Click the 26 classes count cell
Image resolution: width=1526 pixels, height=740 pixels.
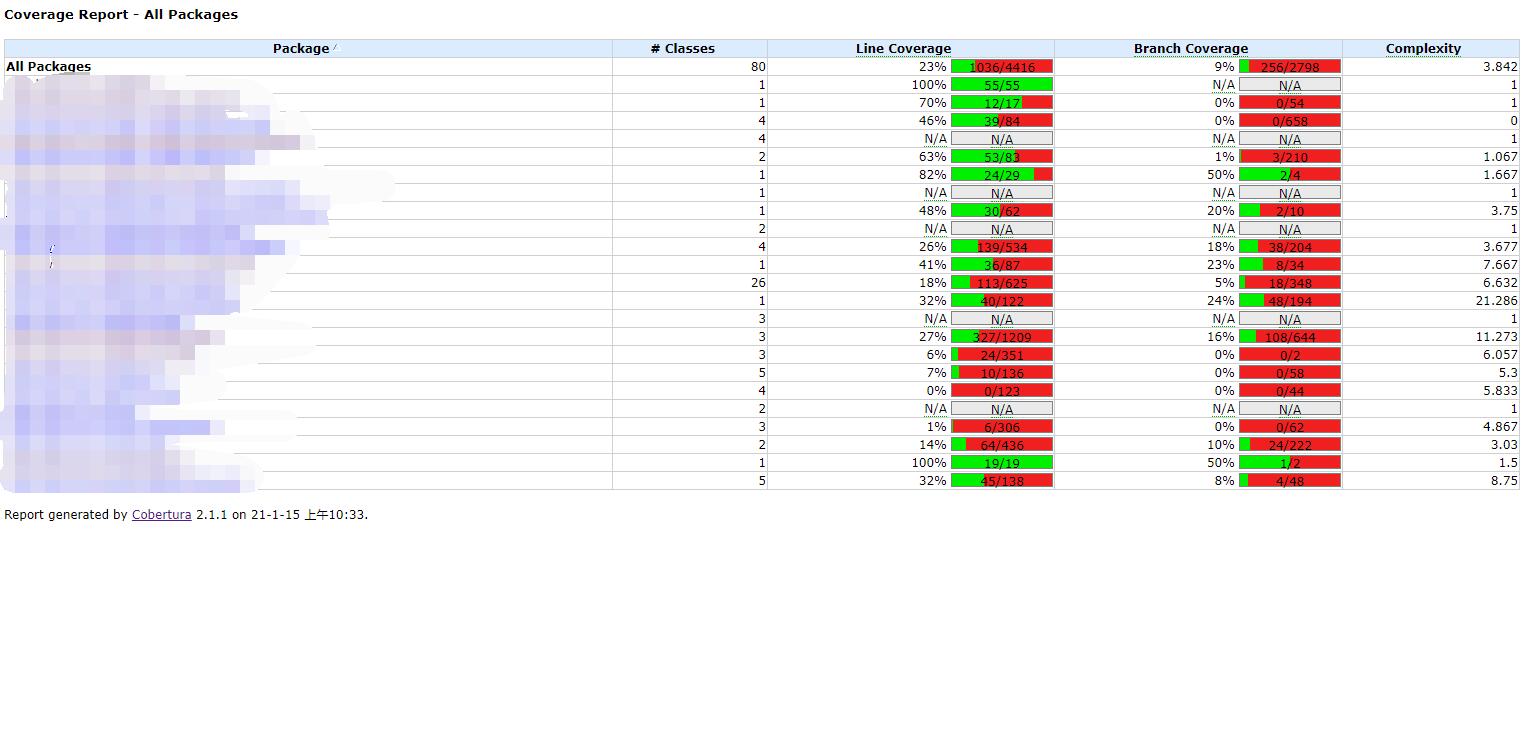tap(757, 283)
